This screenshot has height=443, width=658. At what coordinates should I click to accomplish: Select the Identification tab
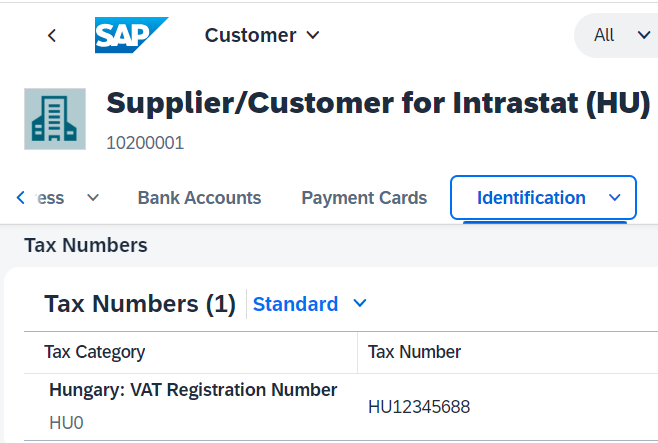point(531,198)
